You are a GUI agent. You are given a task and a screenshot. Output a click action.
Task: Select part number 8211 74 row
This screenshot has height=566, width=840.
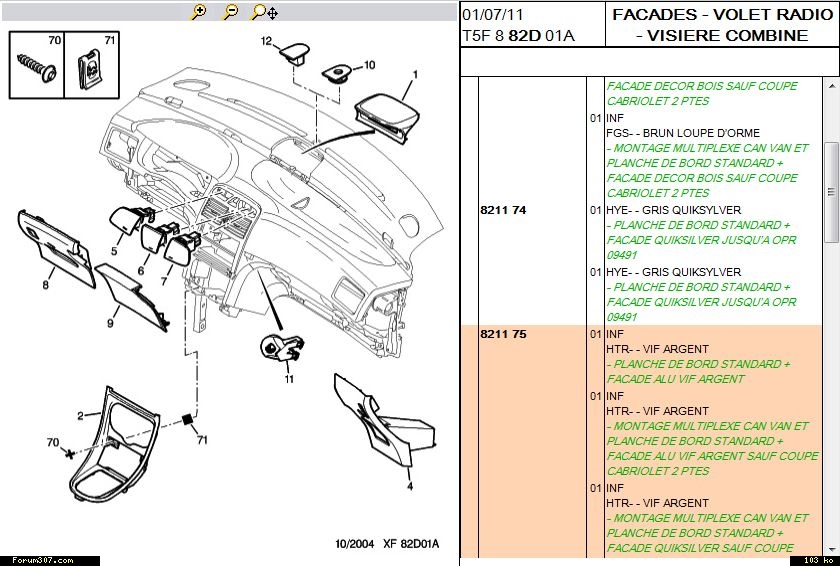click(503, 210)
